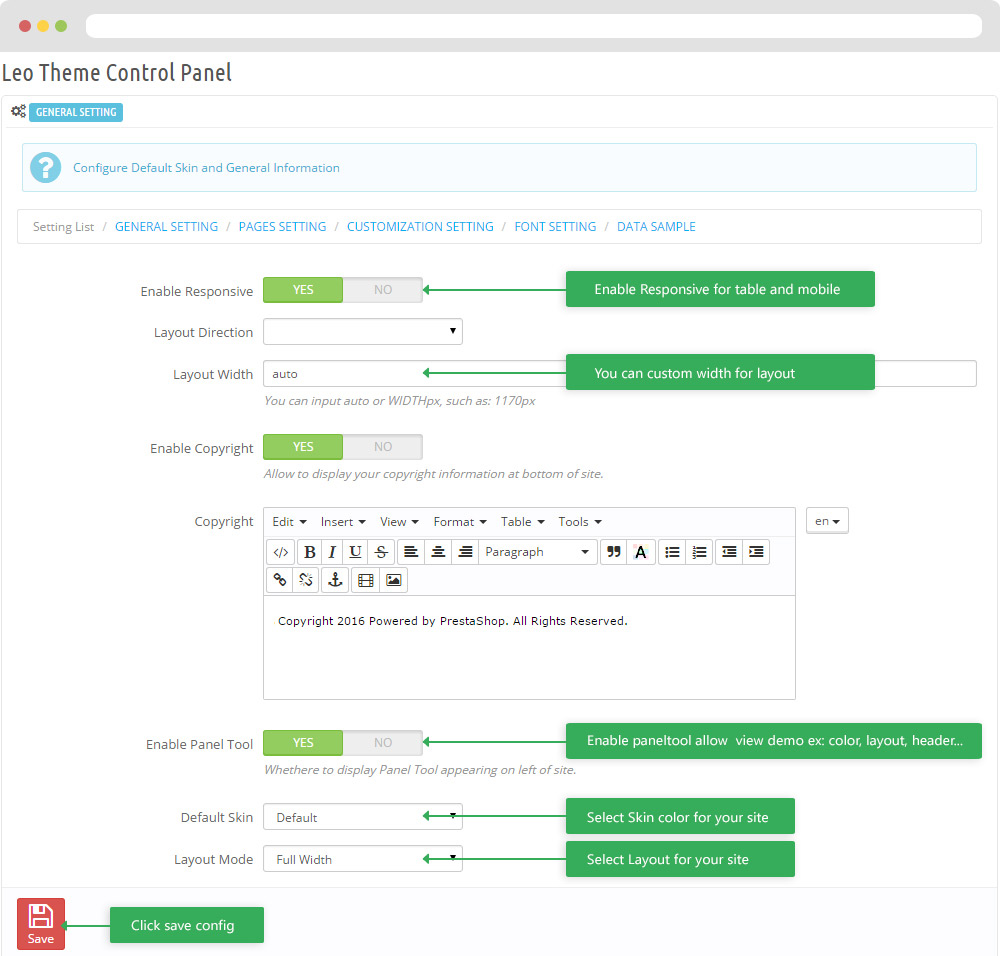Open the Table menu in the editor
Viewport: 1000px width, 956px height.
[522, 522]
